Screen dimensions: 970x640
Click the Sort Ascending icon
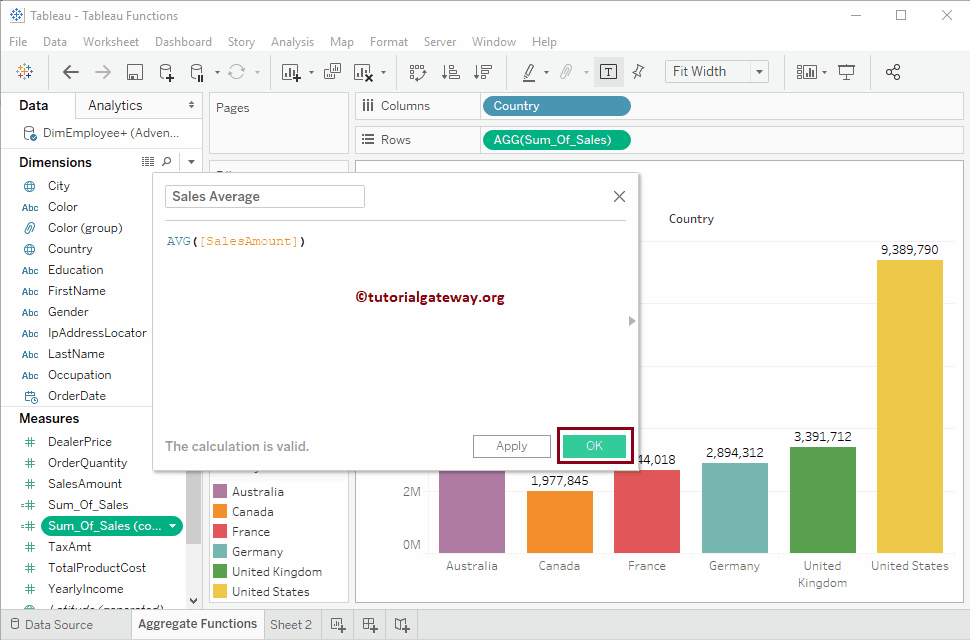click(452, 72)
